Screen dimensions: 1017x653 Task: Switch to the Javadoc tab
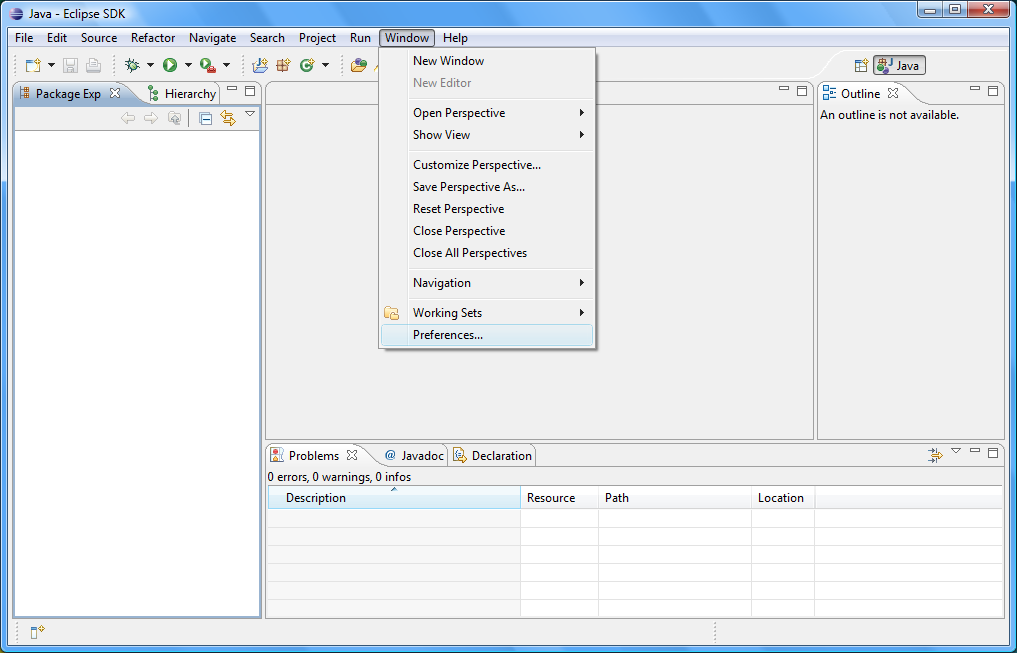(414, 455)
